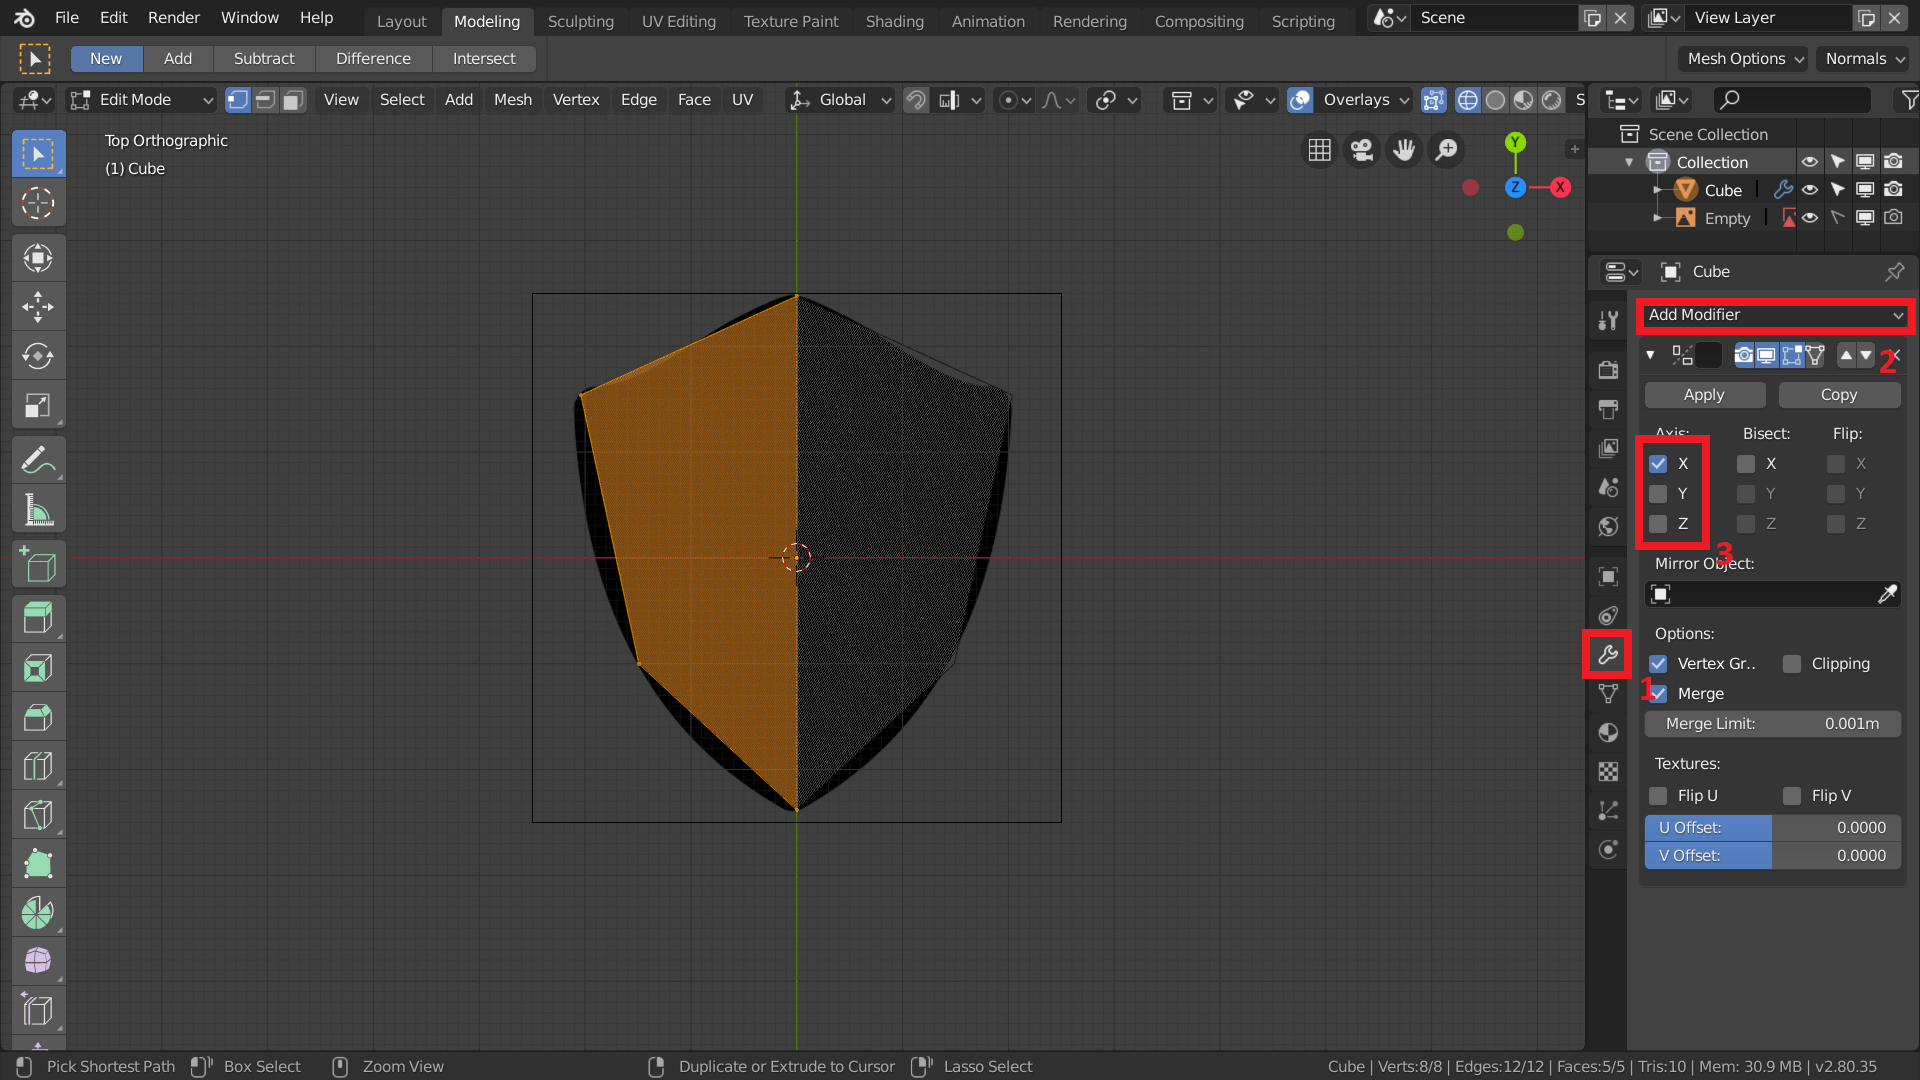Screen dimensions: 1920x1080
Task: Click the viewport pan hand icon
Action: [x=1404, y=150]
